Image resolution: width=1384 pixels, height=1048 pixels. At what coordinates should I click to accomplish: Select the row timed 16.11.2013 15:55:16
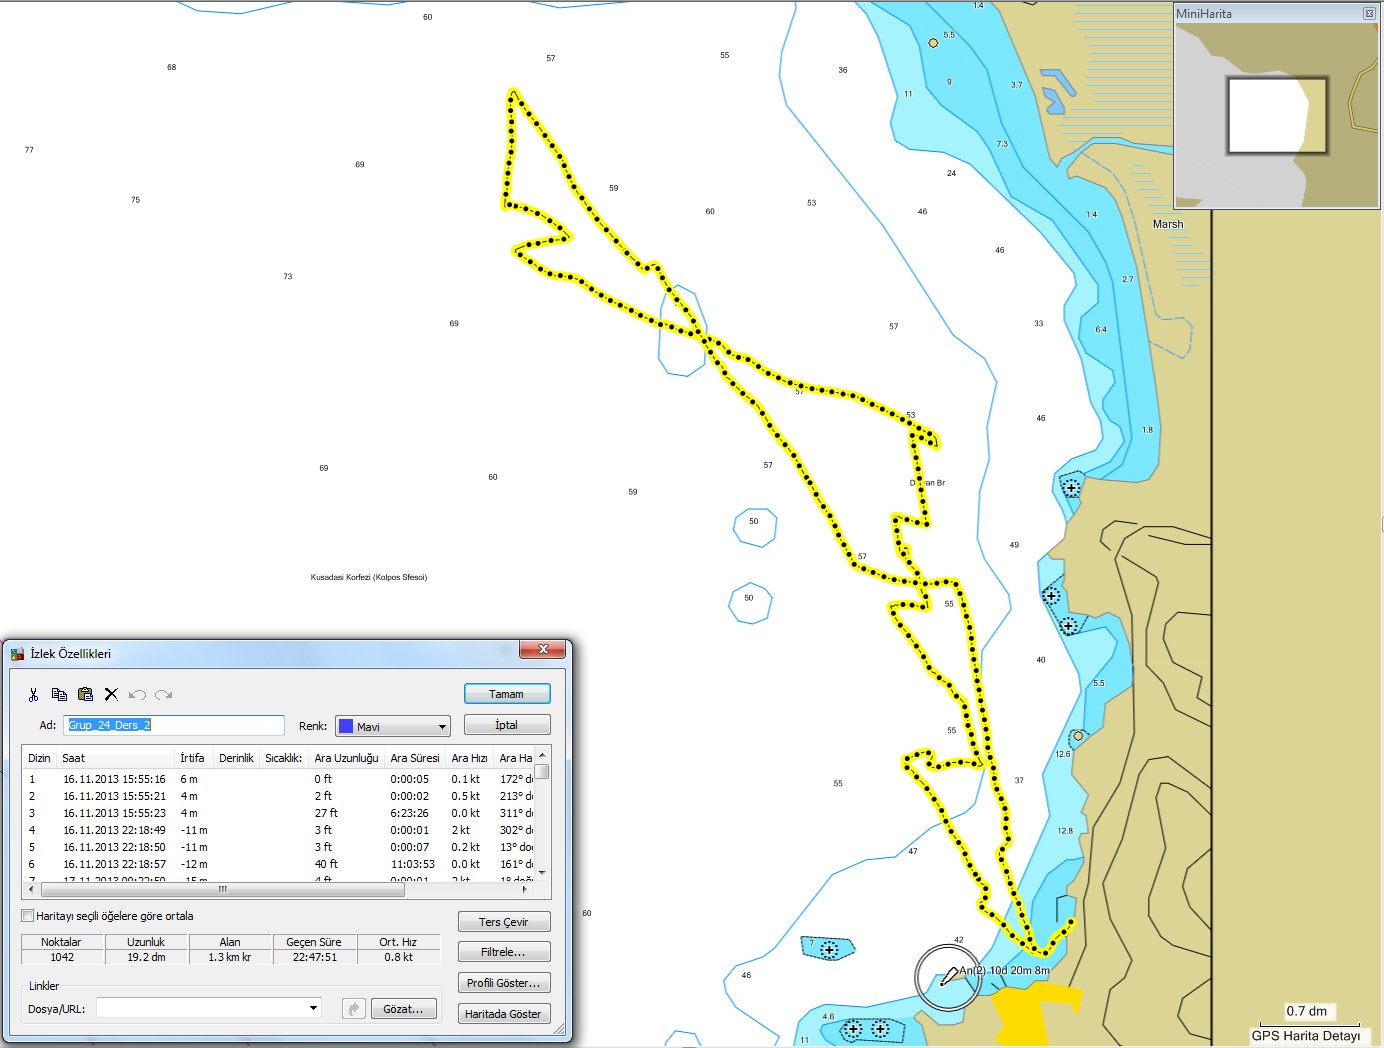pos(278,779)
